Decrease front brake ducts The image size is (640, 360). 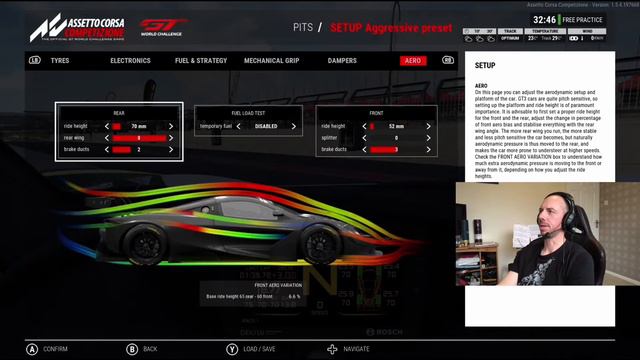tap(364, 149)
